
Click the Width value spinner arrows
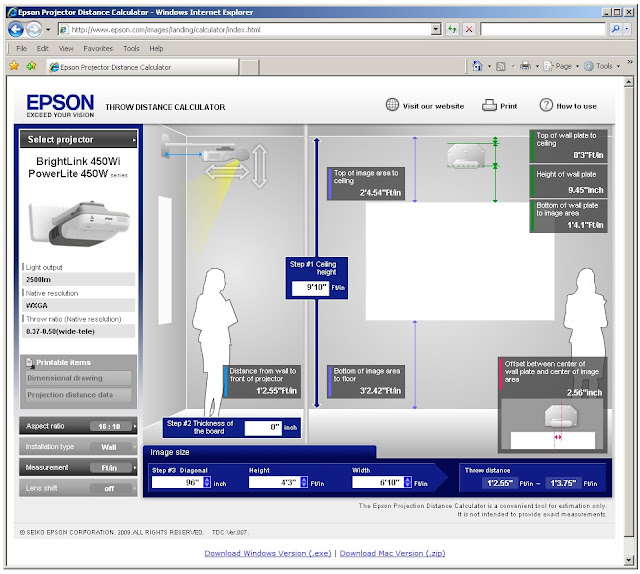point(407,482)
